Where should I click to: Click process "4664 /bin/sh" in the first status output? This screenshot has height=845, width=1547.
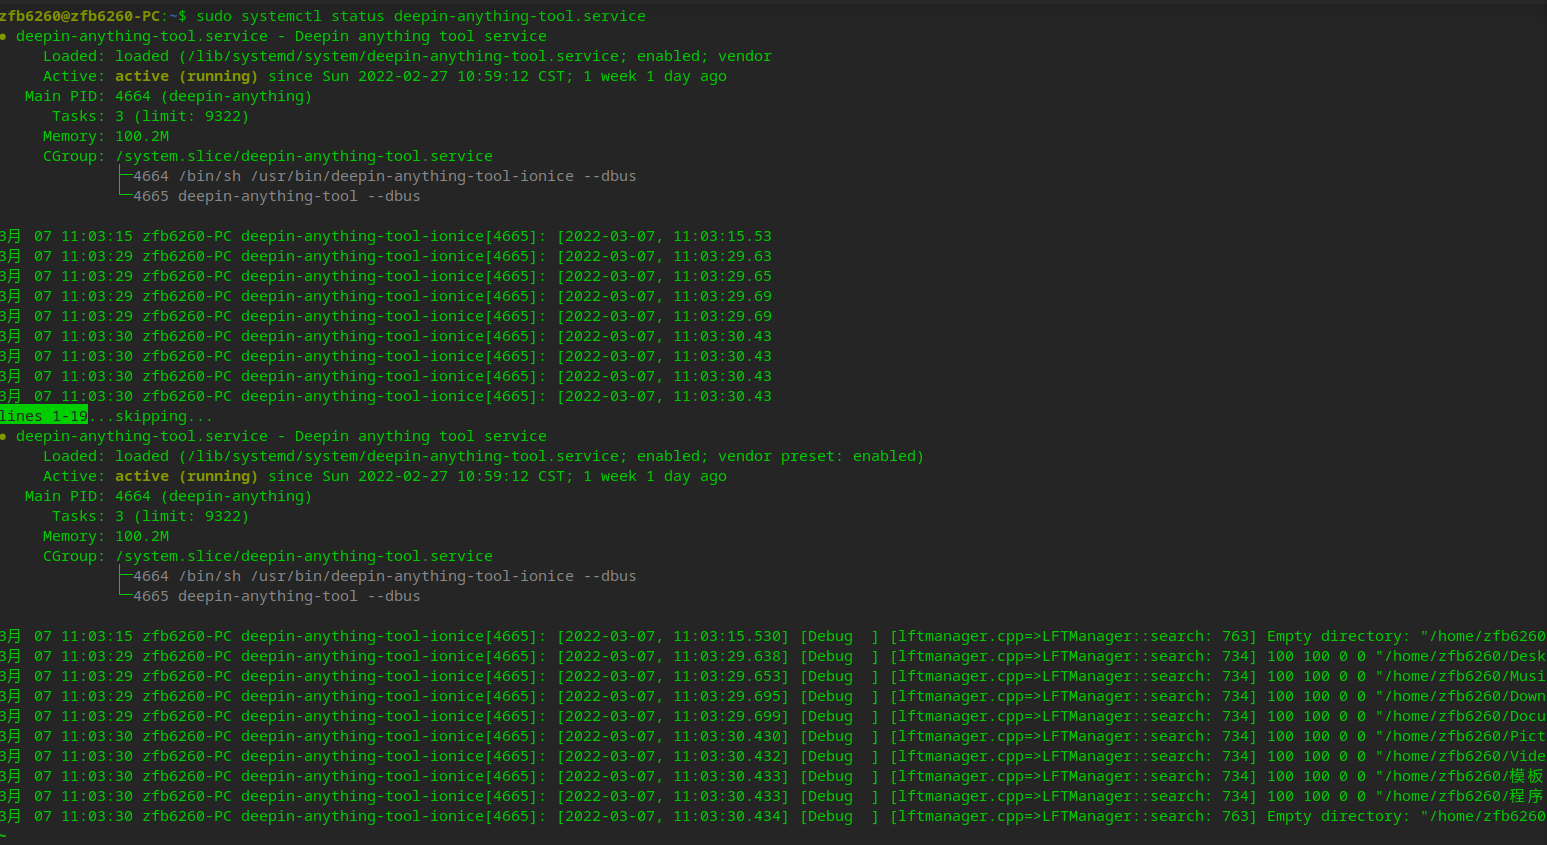point(187,176)
